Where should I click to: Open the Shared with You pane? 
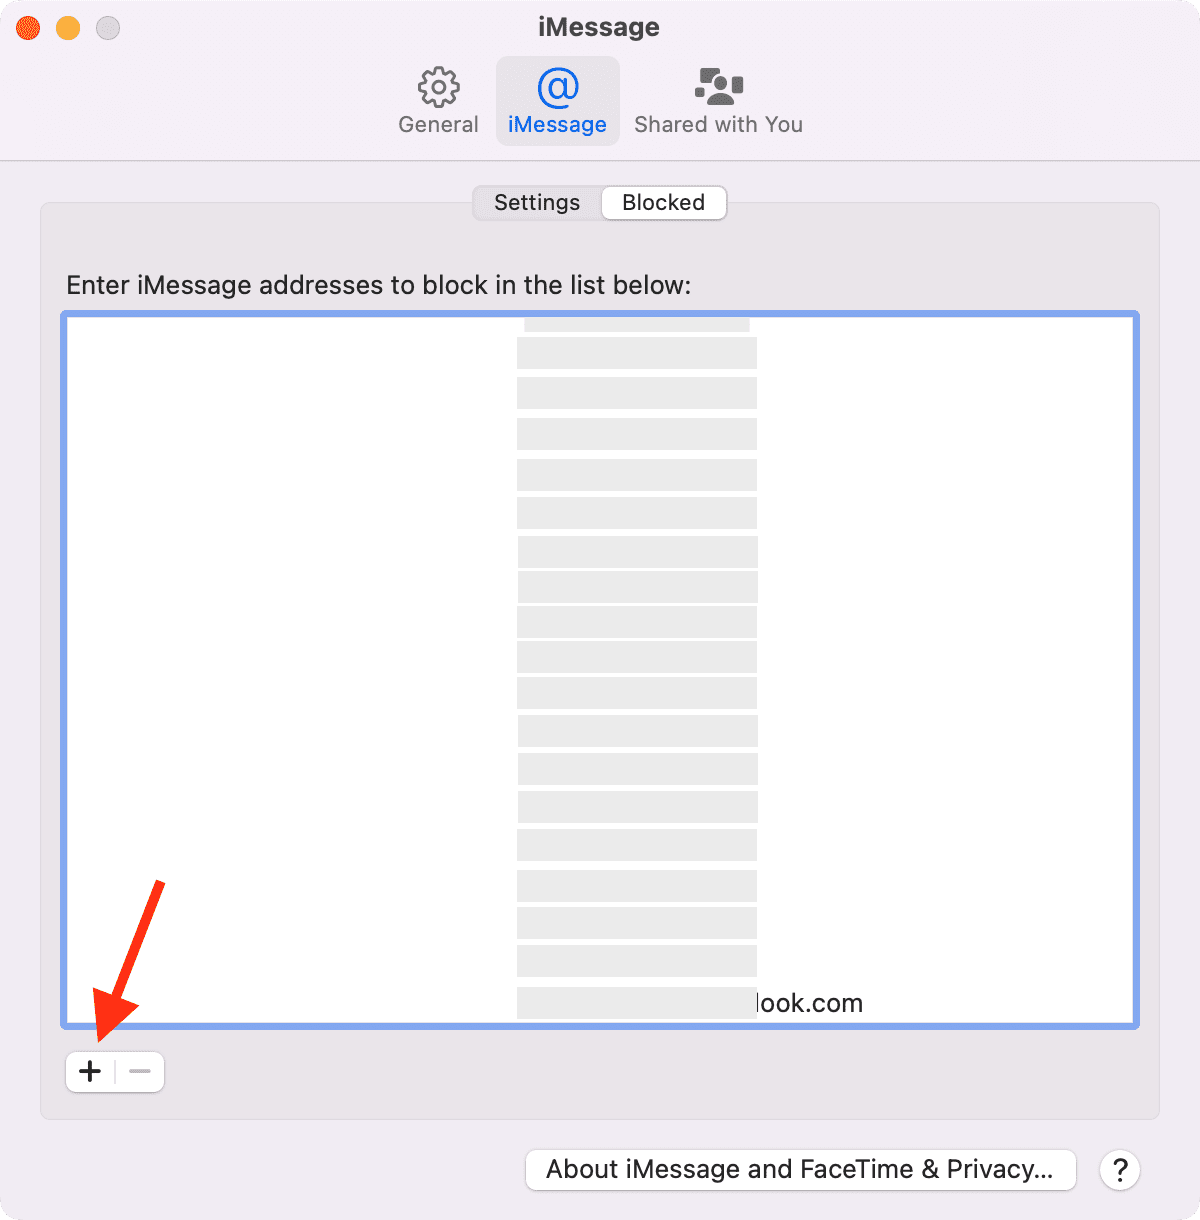coord(718,101)
